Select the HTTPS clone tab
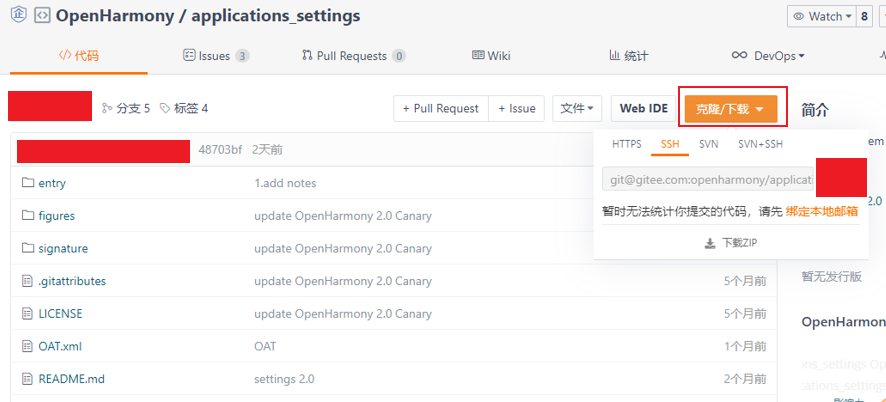Viewport: 886px width, 402px height. click(x=627, y=144)
